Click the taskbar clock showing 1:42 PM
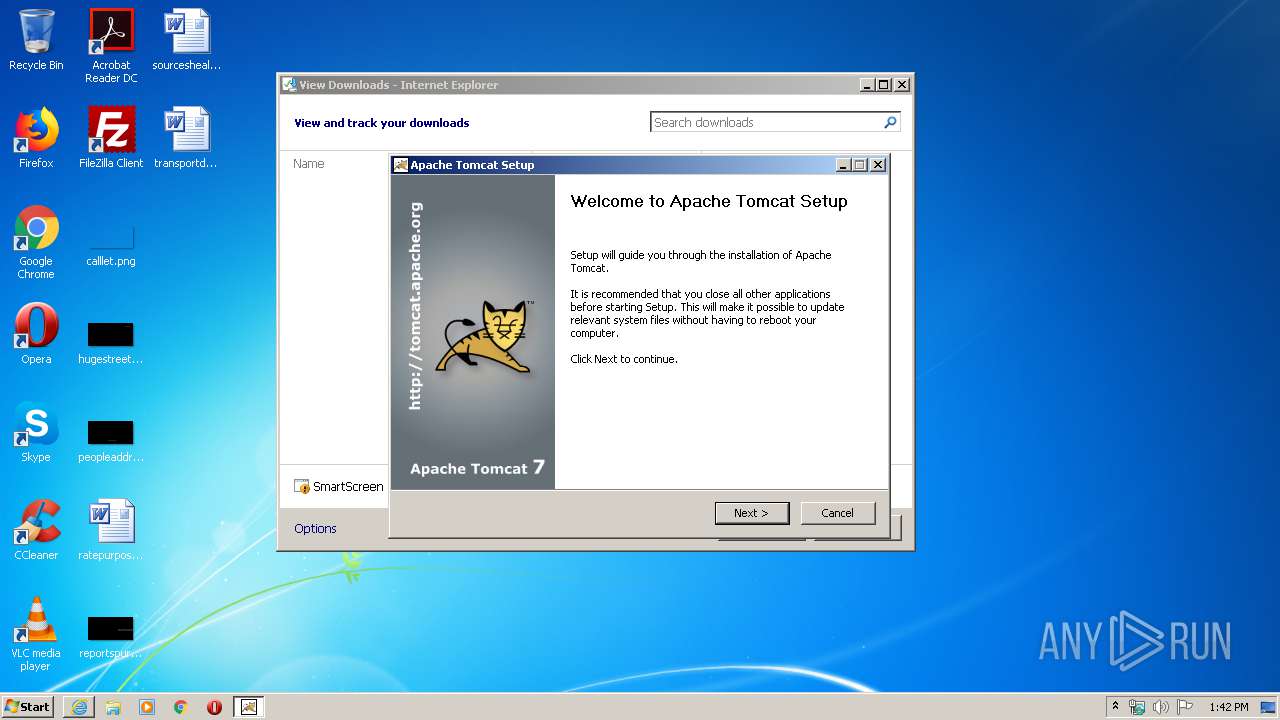The image size is (1280, 720). click(1228, 707)
